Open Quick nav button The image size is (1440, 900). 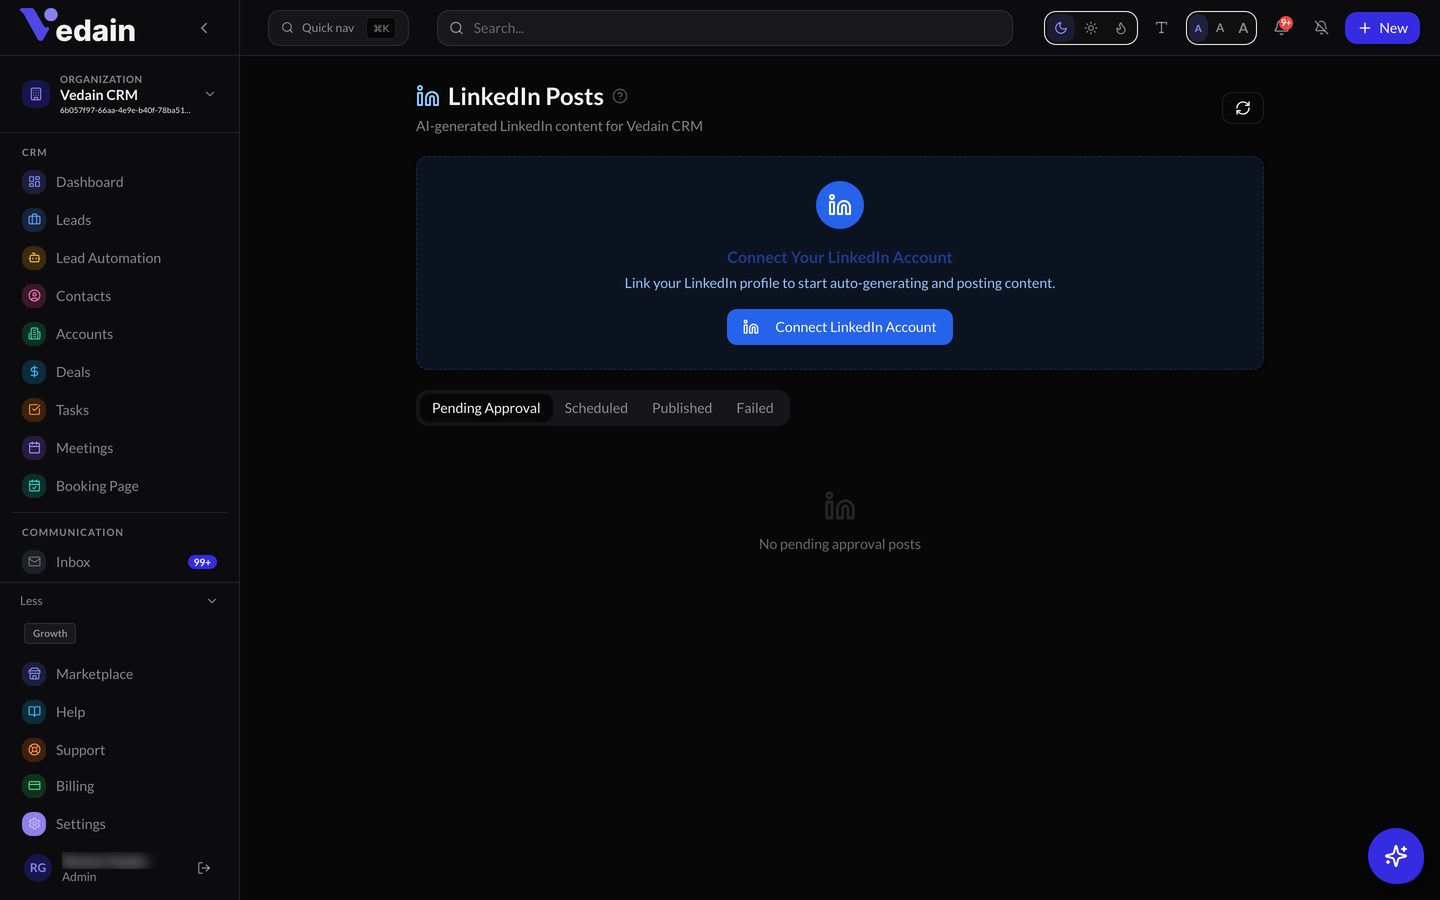[338, 28]
